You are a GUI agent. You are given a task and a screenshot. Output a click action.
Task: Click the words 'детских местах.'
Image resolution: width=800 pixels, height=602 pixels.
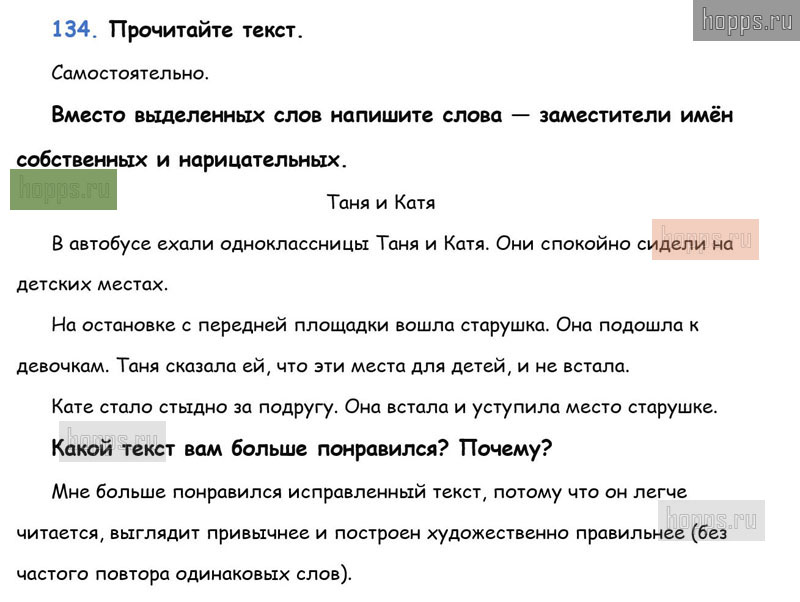[92, 284]
